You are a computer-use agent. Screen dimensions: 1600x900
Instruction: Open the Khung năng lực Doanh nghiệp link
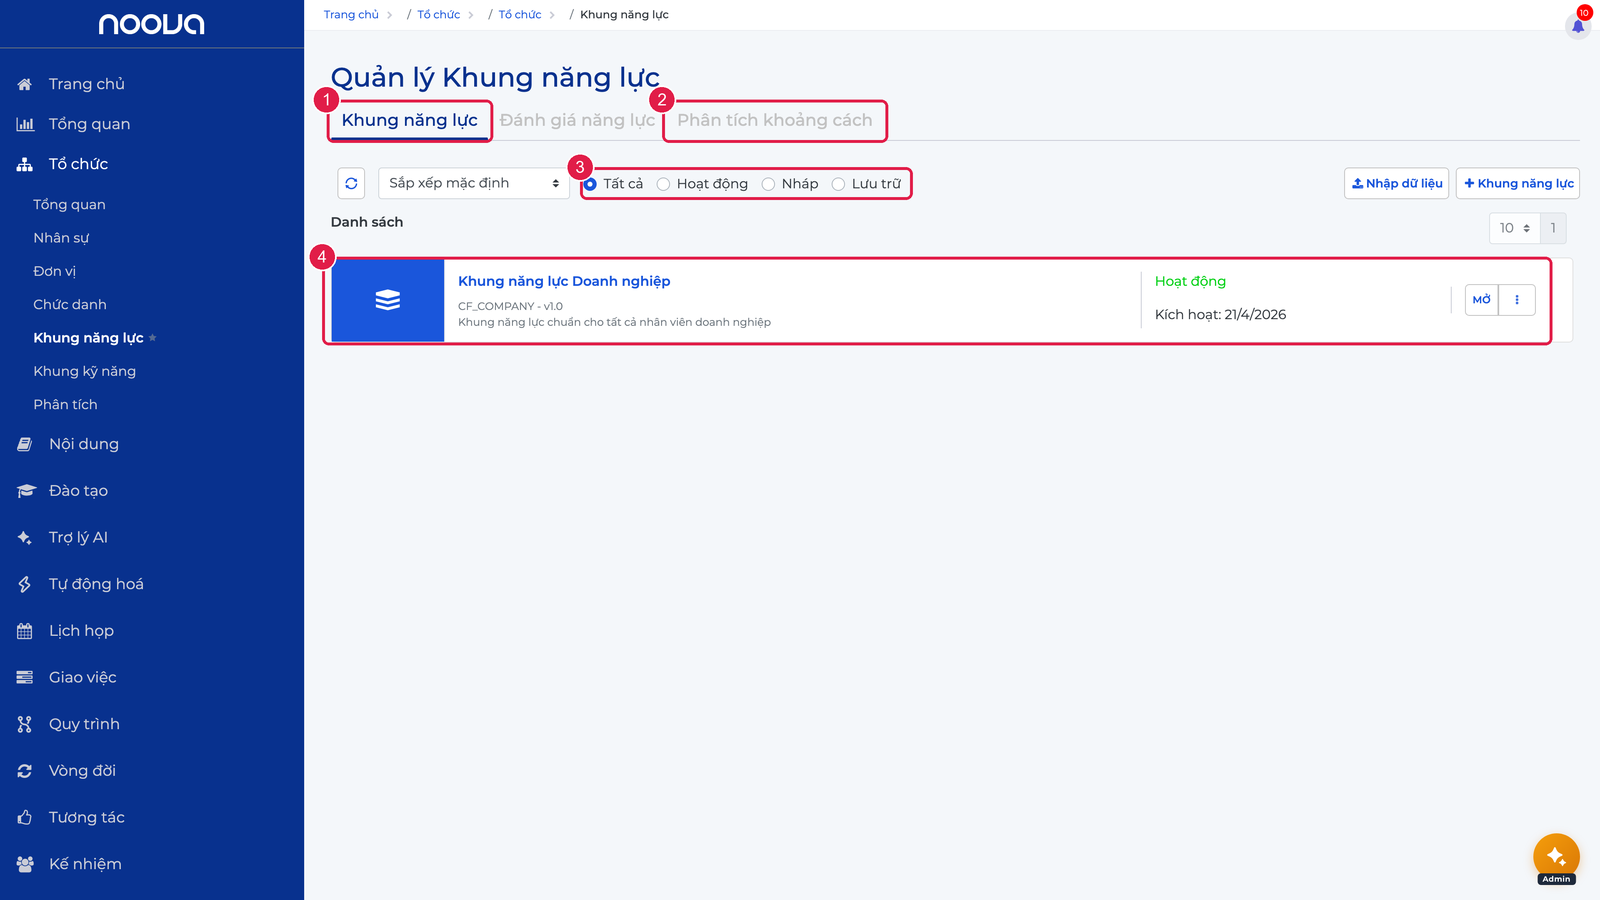pyautogui.click(x=564, y=281)
